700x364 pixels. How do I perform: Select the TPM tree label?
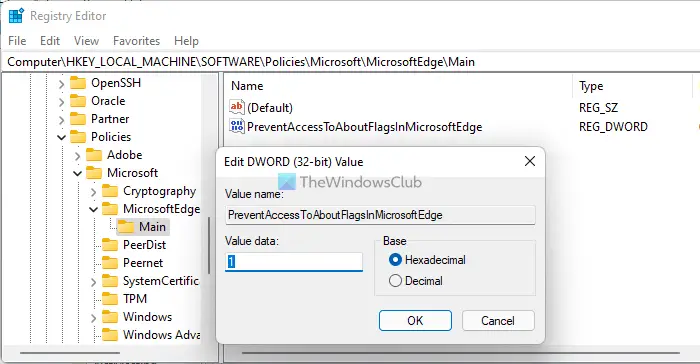(135, 299)
